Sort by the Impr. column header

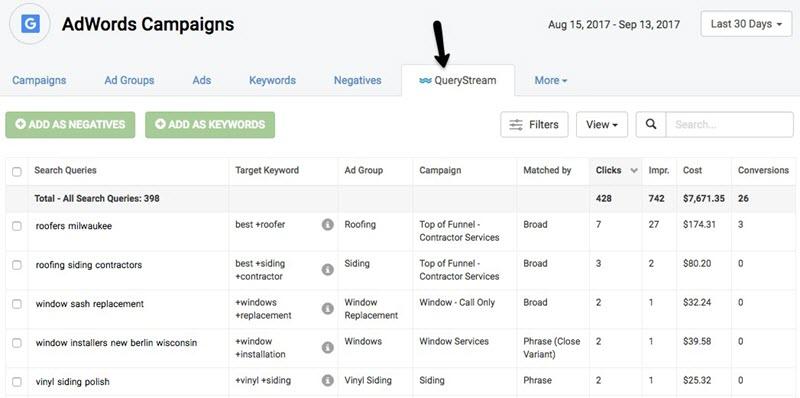pos(659,170)
